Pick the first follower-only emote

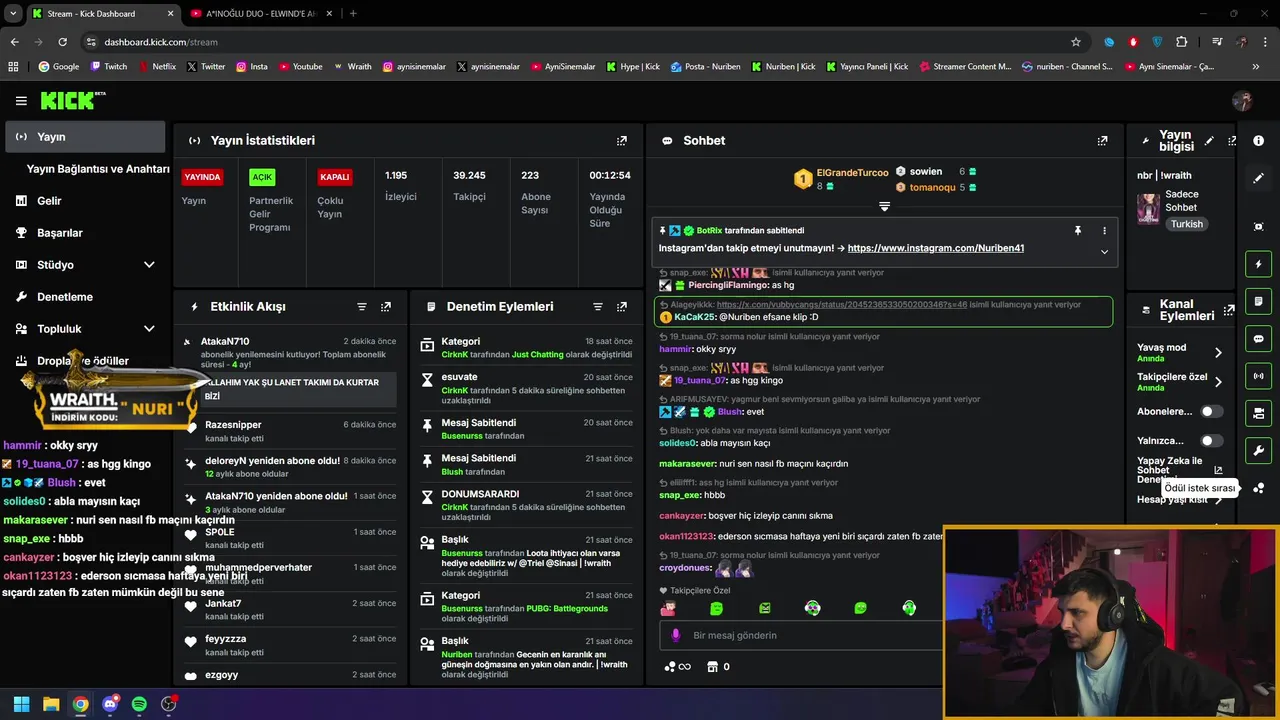click(x=668, y=608)
